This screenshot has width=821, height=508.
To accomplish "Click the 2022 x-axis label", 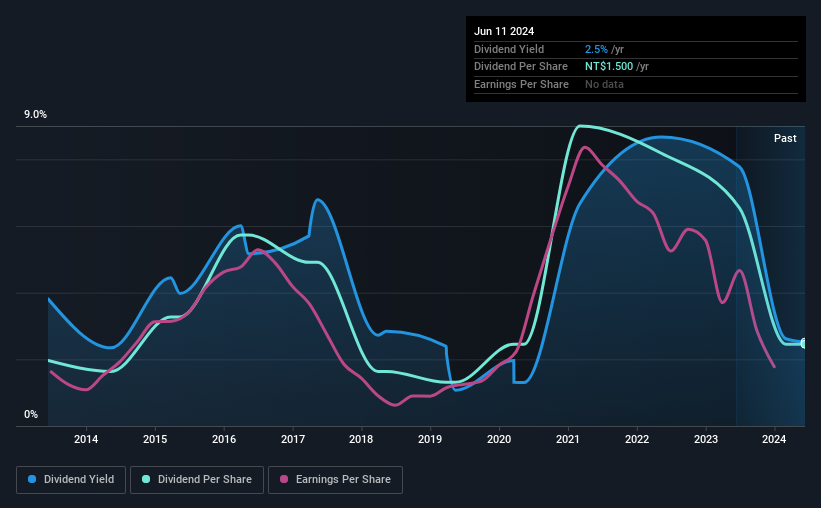I will 637,439.
